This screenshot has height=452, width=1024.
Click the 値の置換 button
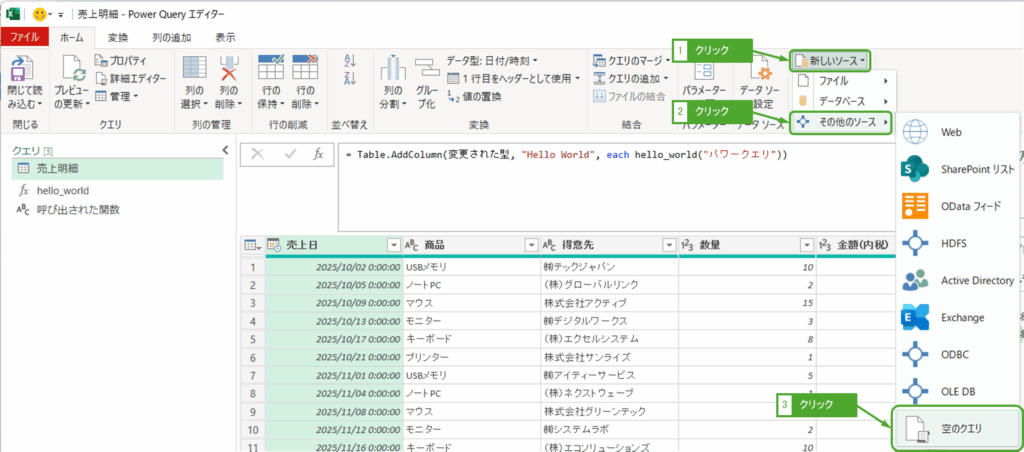coord(481,96)
